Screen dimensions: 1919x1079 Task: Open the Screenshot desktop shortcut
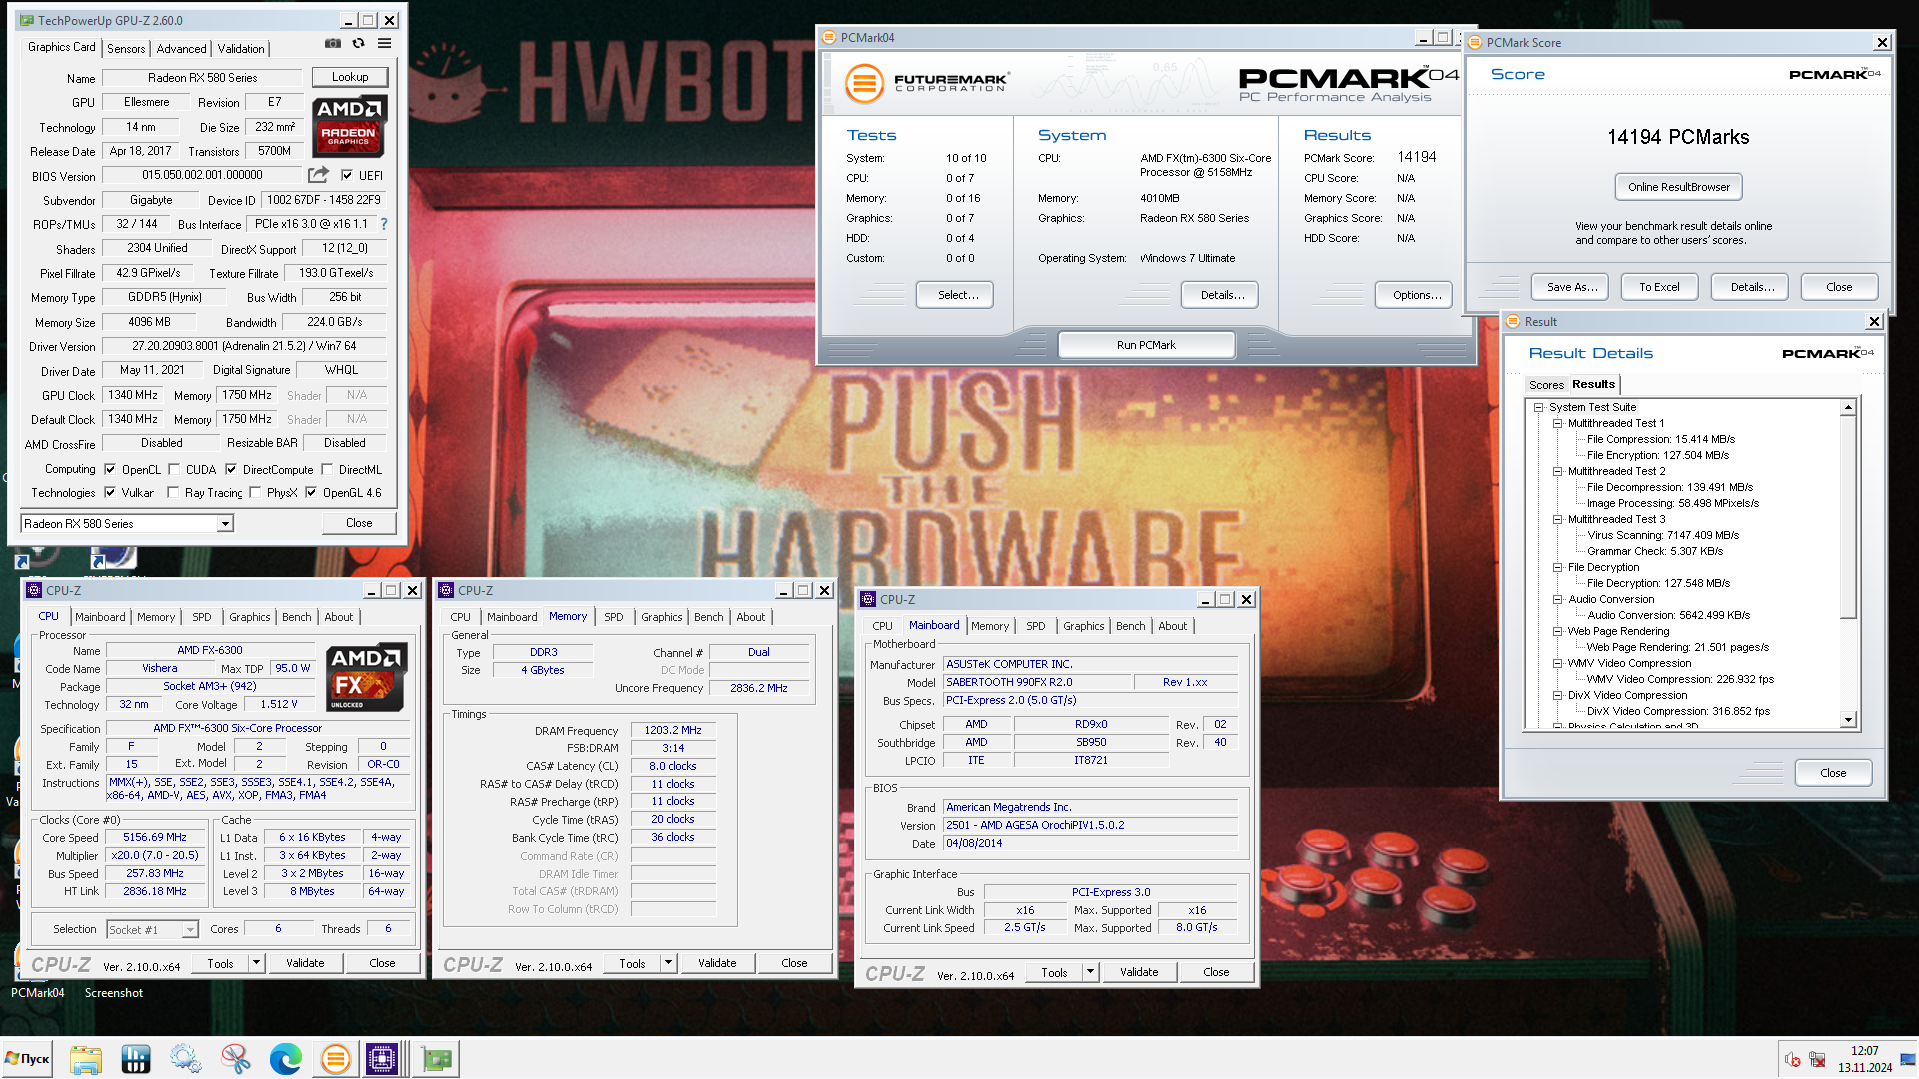(x=114, y=993)
